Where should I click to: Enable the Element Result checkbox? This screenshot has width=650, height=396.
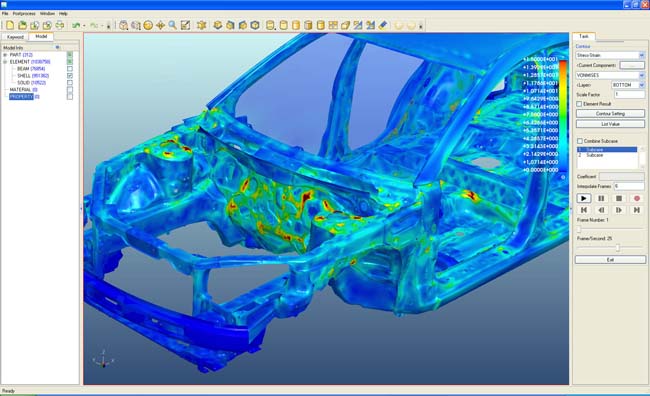point(580,104)
